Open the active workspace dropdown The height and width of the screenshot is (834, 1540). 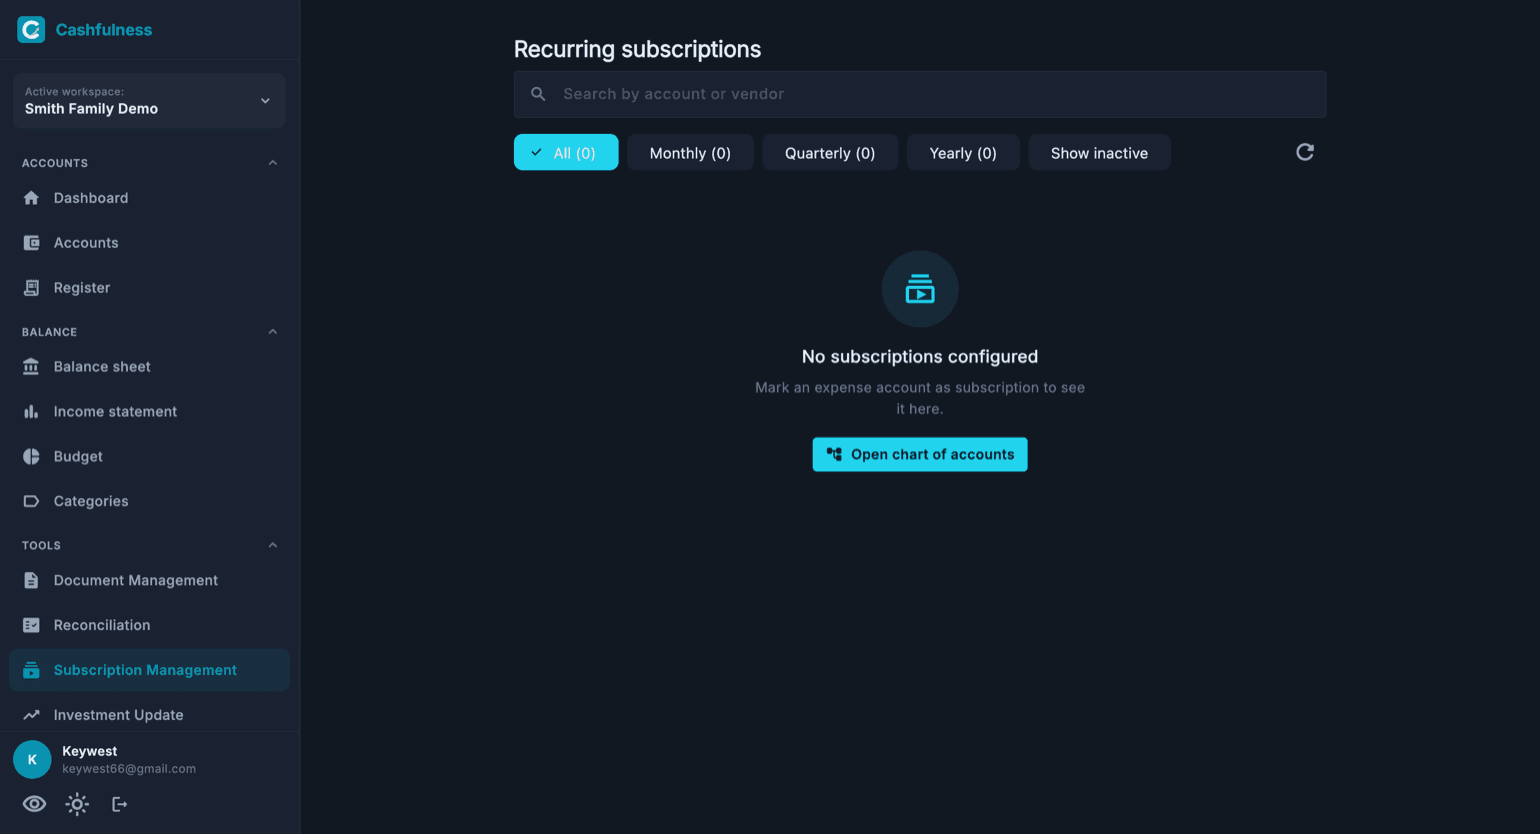[x=149, y=101]
